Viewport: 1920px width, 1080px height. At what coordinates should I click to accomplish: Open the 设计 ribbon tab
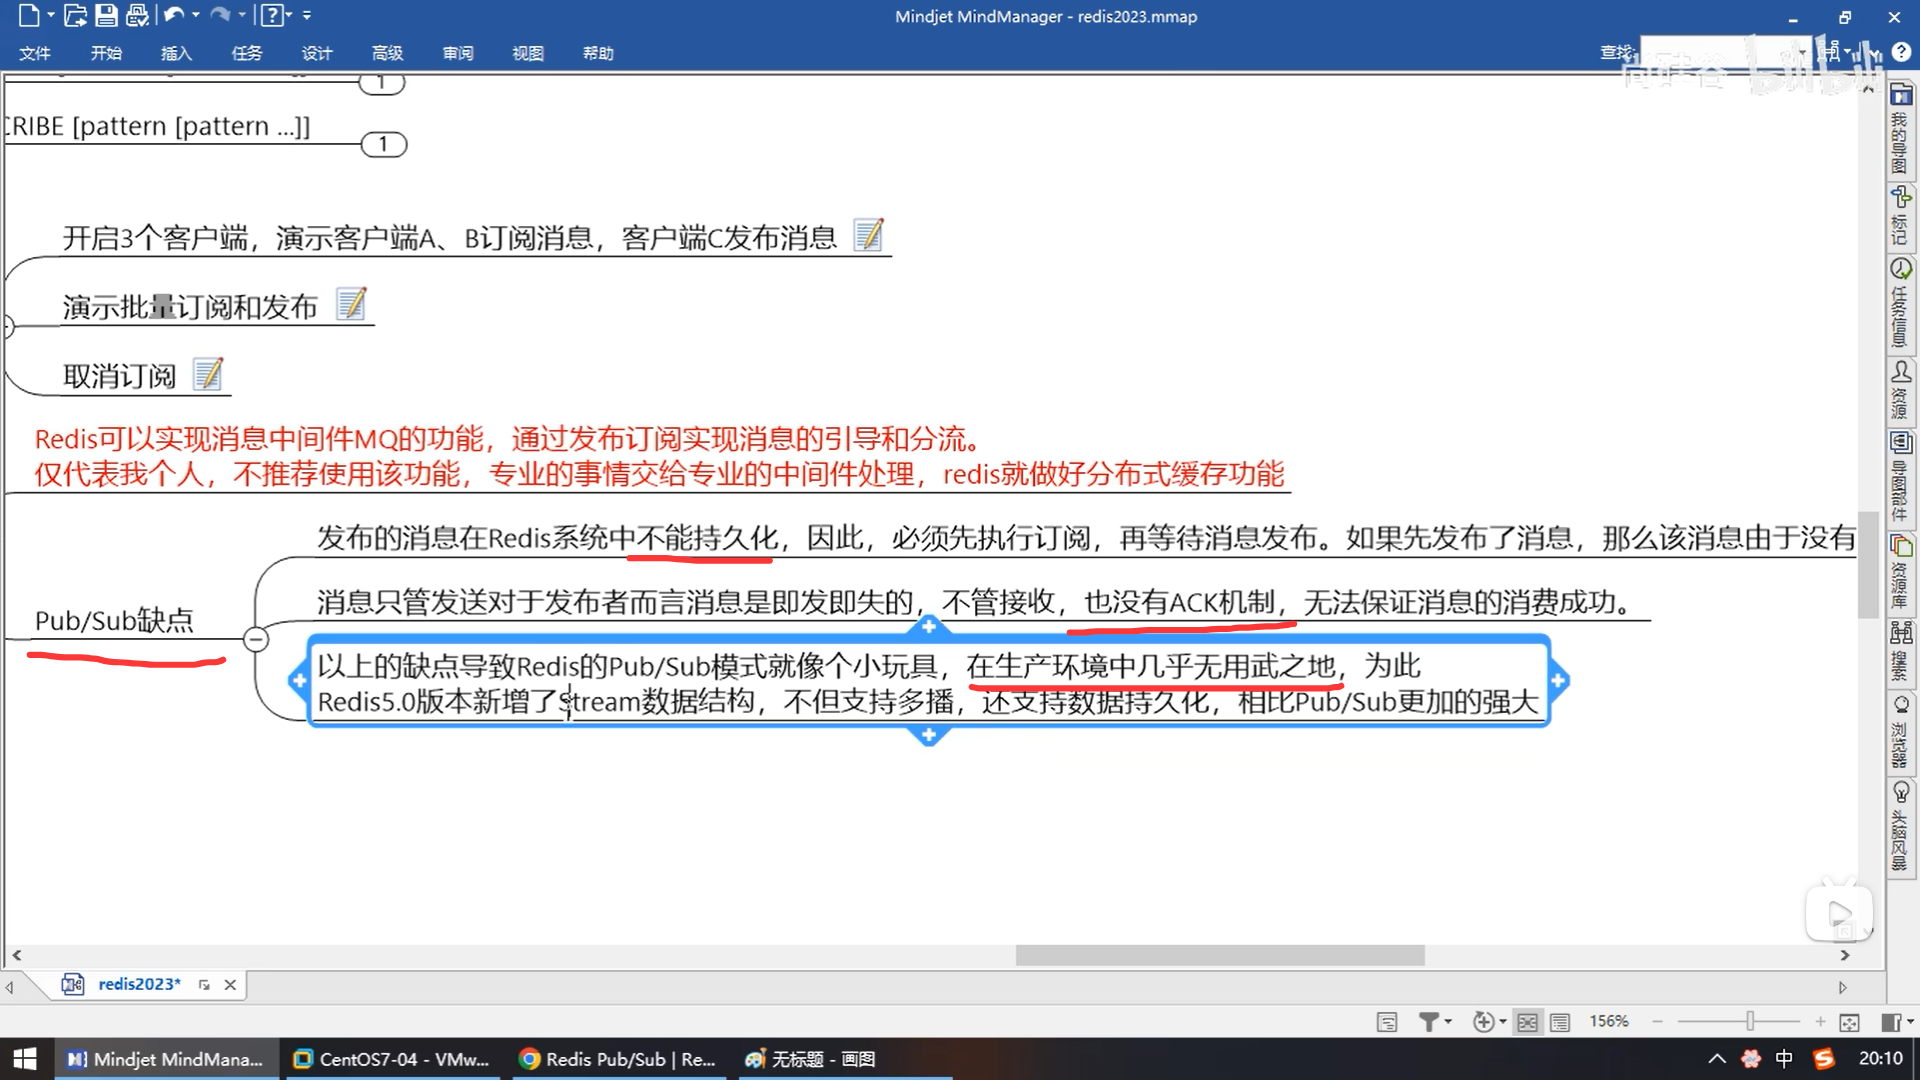click(317, 53)
